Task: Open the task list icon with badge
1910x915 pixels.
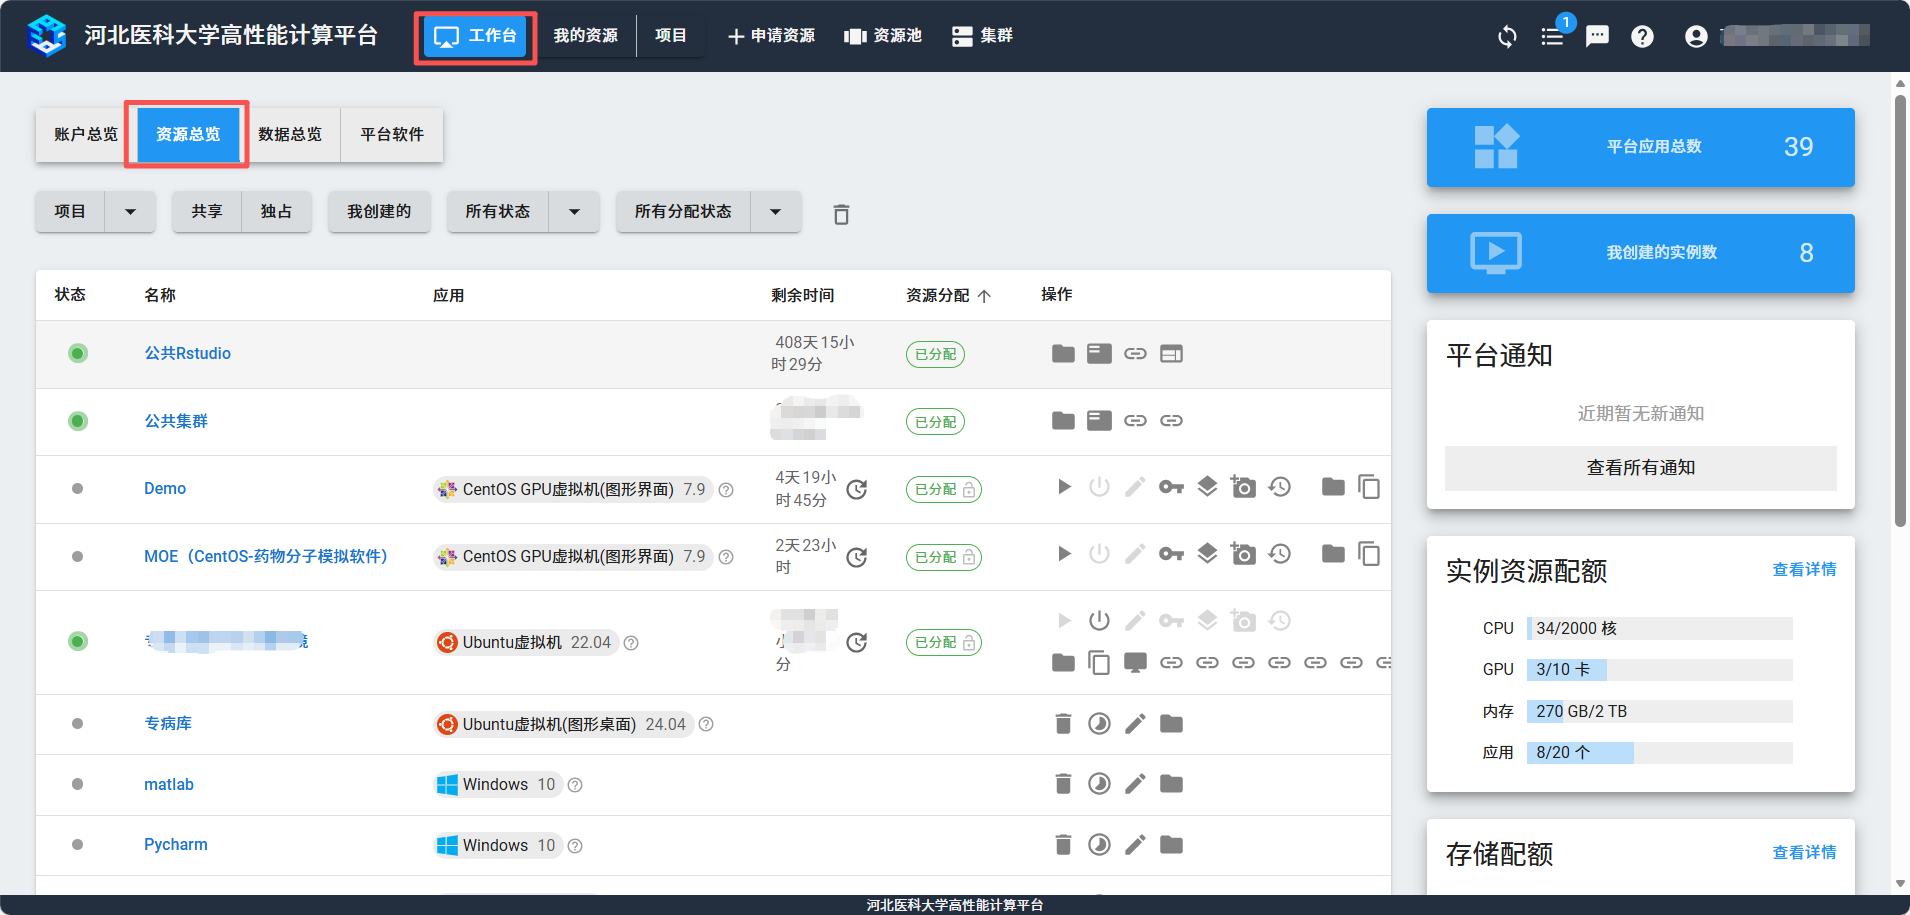Action: point(1552,37)
